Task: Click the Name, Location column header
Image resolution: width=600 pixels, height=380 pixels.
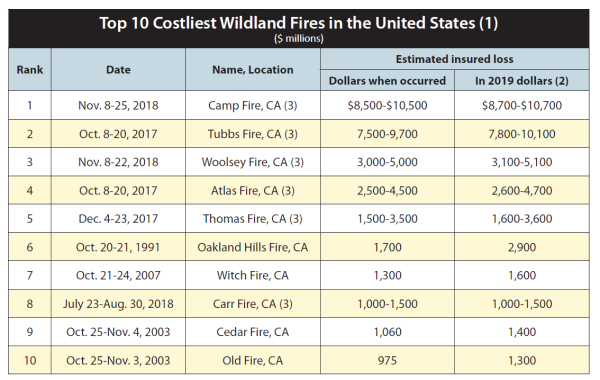Action: pos(253,70)
